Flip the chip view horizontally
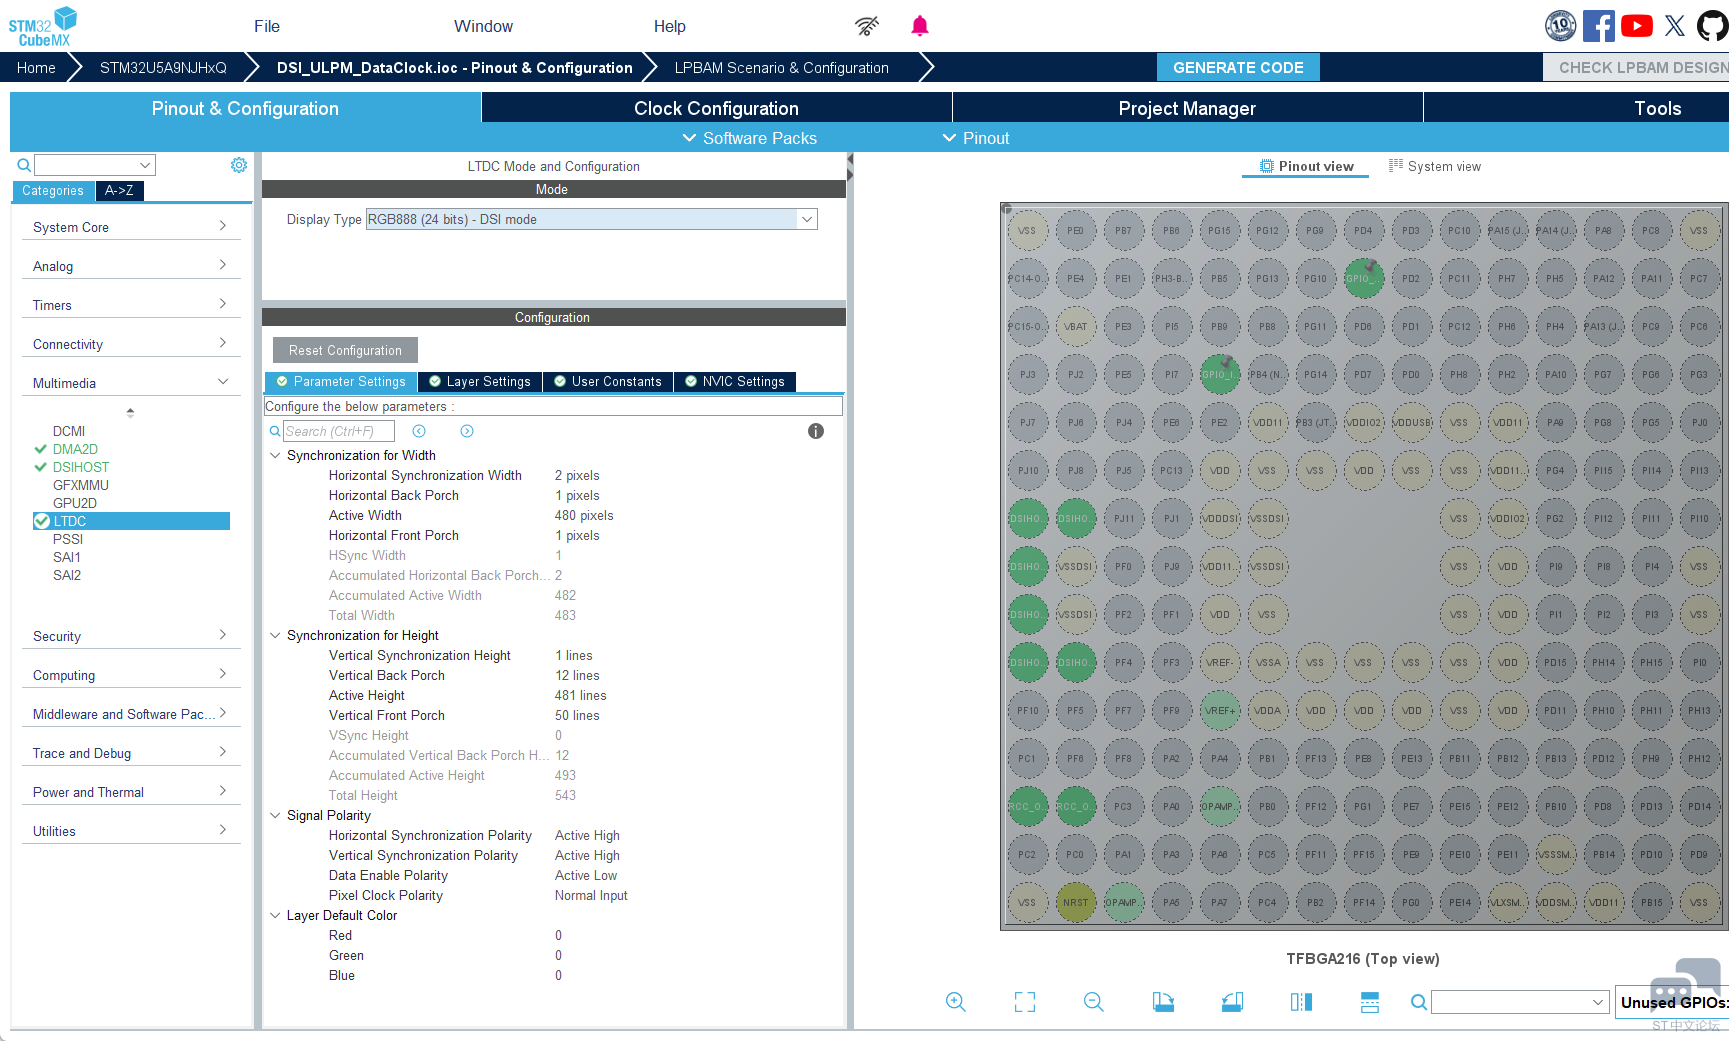The width and height of the screenshot is (1729, 1041). (1301, 1002)
